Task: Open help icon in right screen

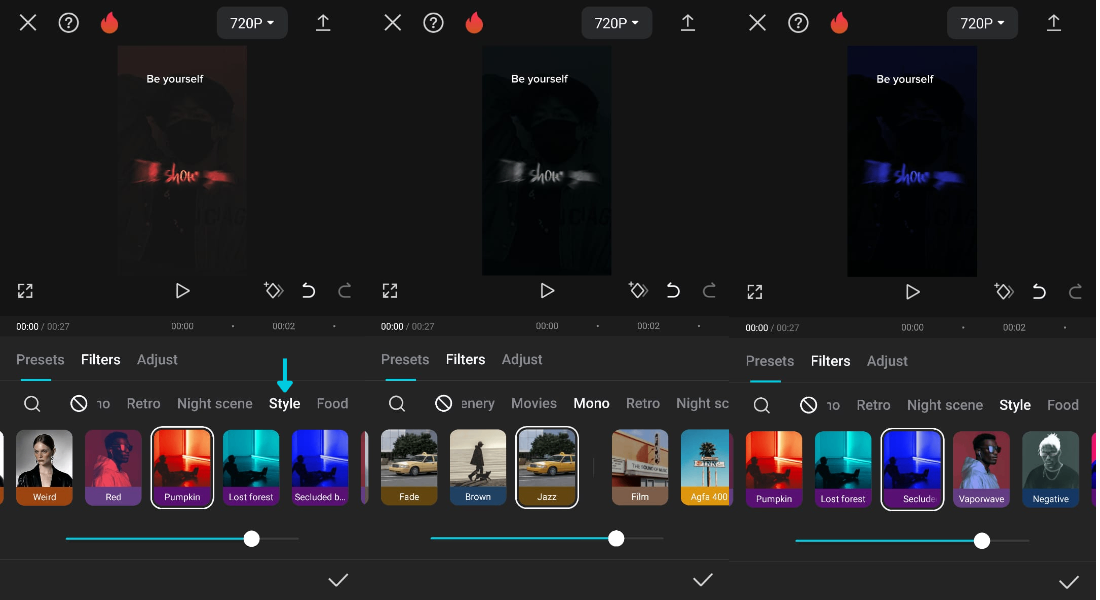Action: [x=798, y=23]
